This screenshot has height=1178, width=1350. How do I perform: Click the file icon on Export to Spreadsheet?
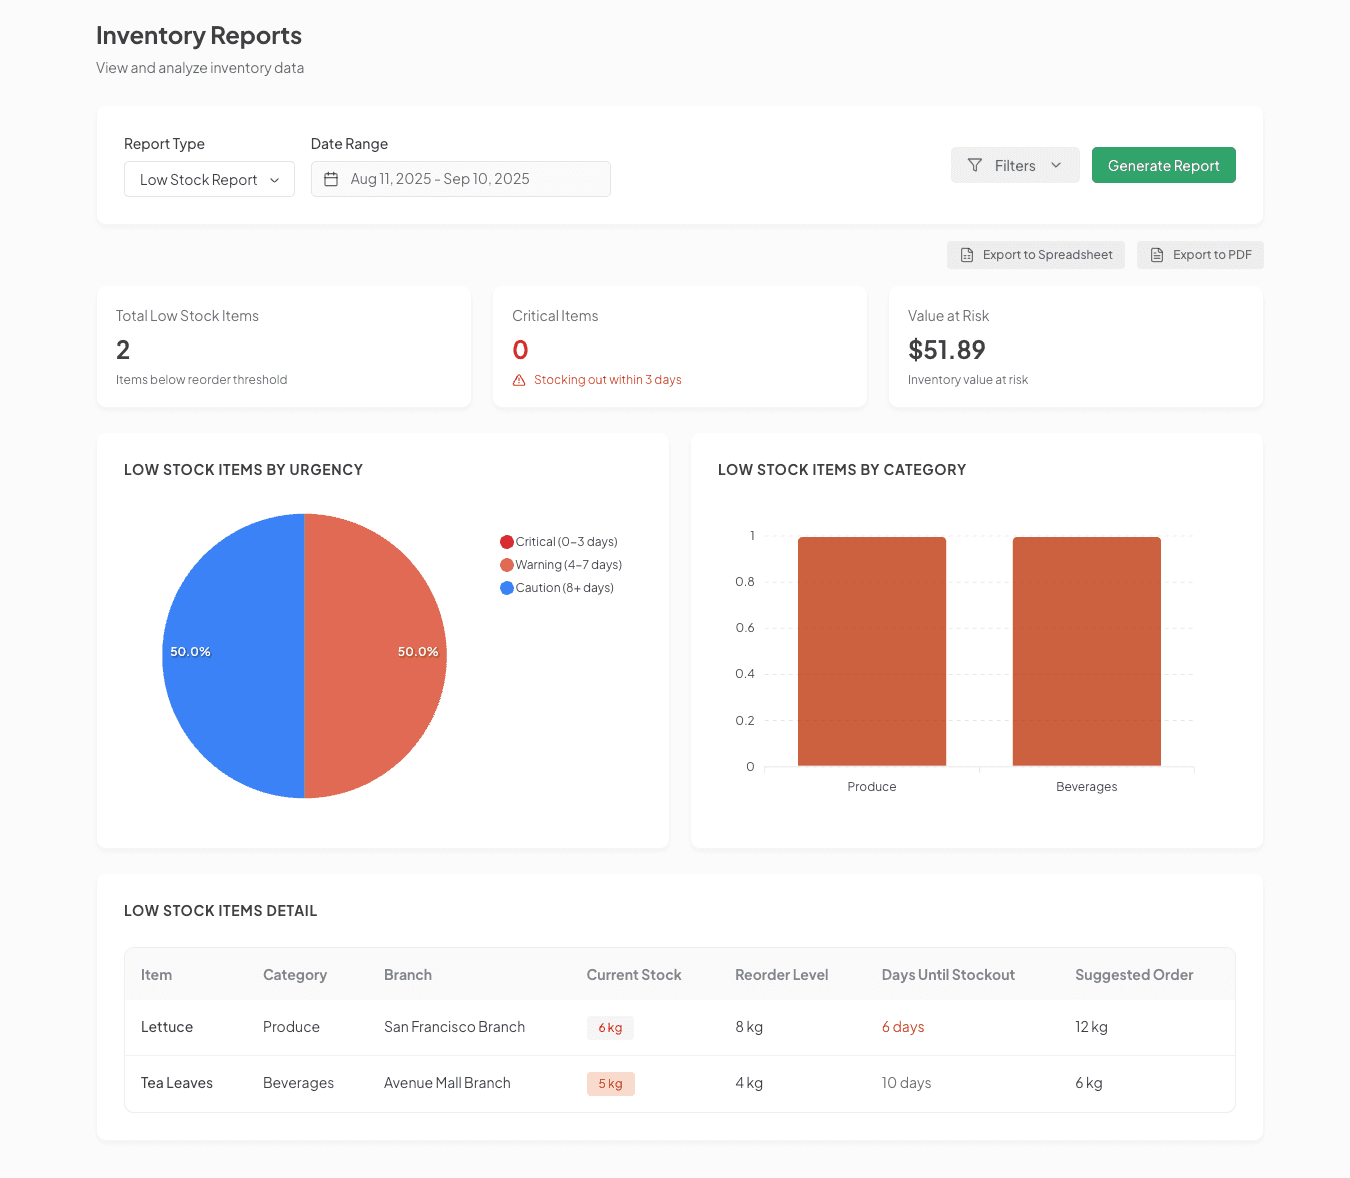[x=966, y=255]
